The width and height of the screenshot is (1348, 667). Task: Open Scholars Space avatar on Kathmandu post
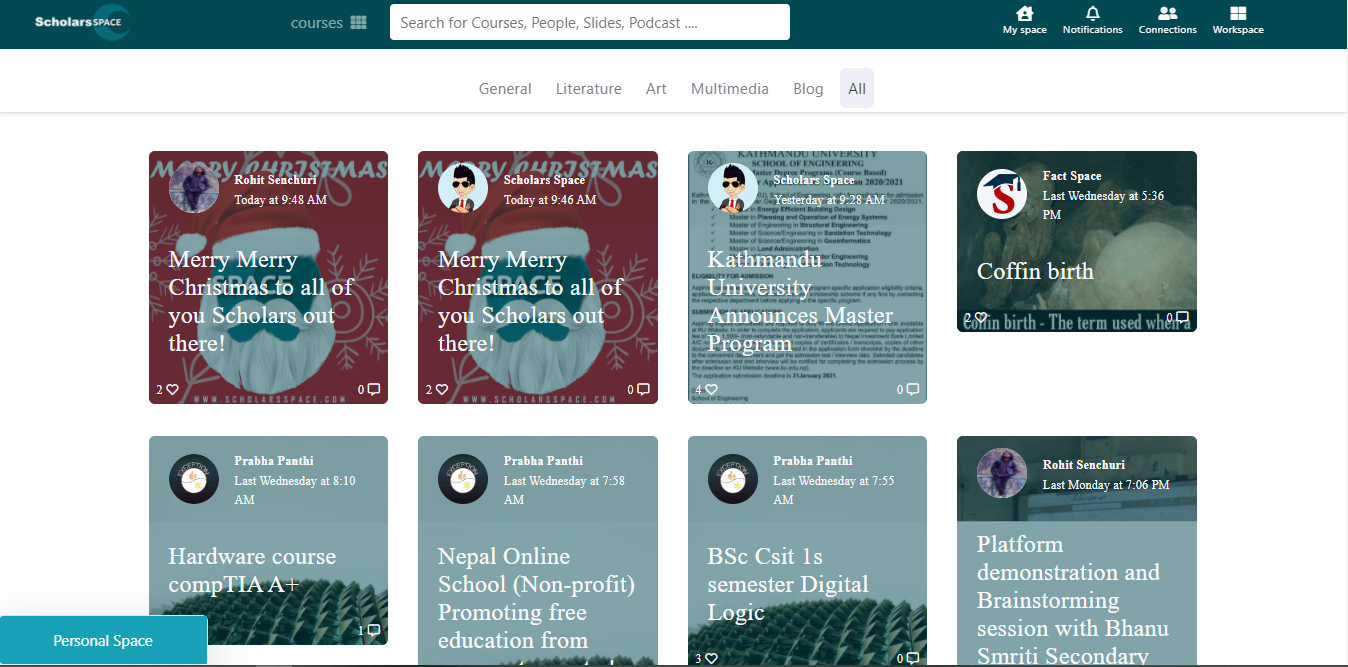pos(733,187)
